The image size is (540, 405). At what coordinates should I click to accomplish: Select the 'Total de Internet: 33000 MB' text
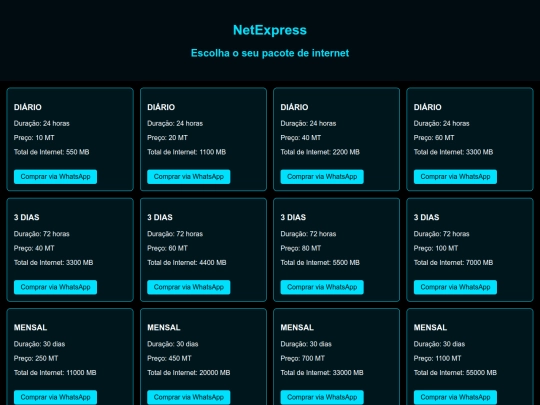pos(322,373)
